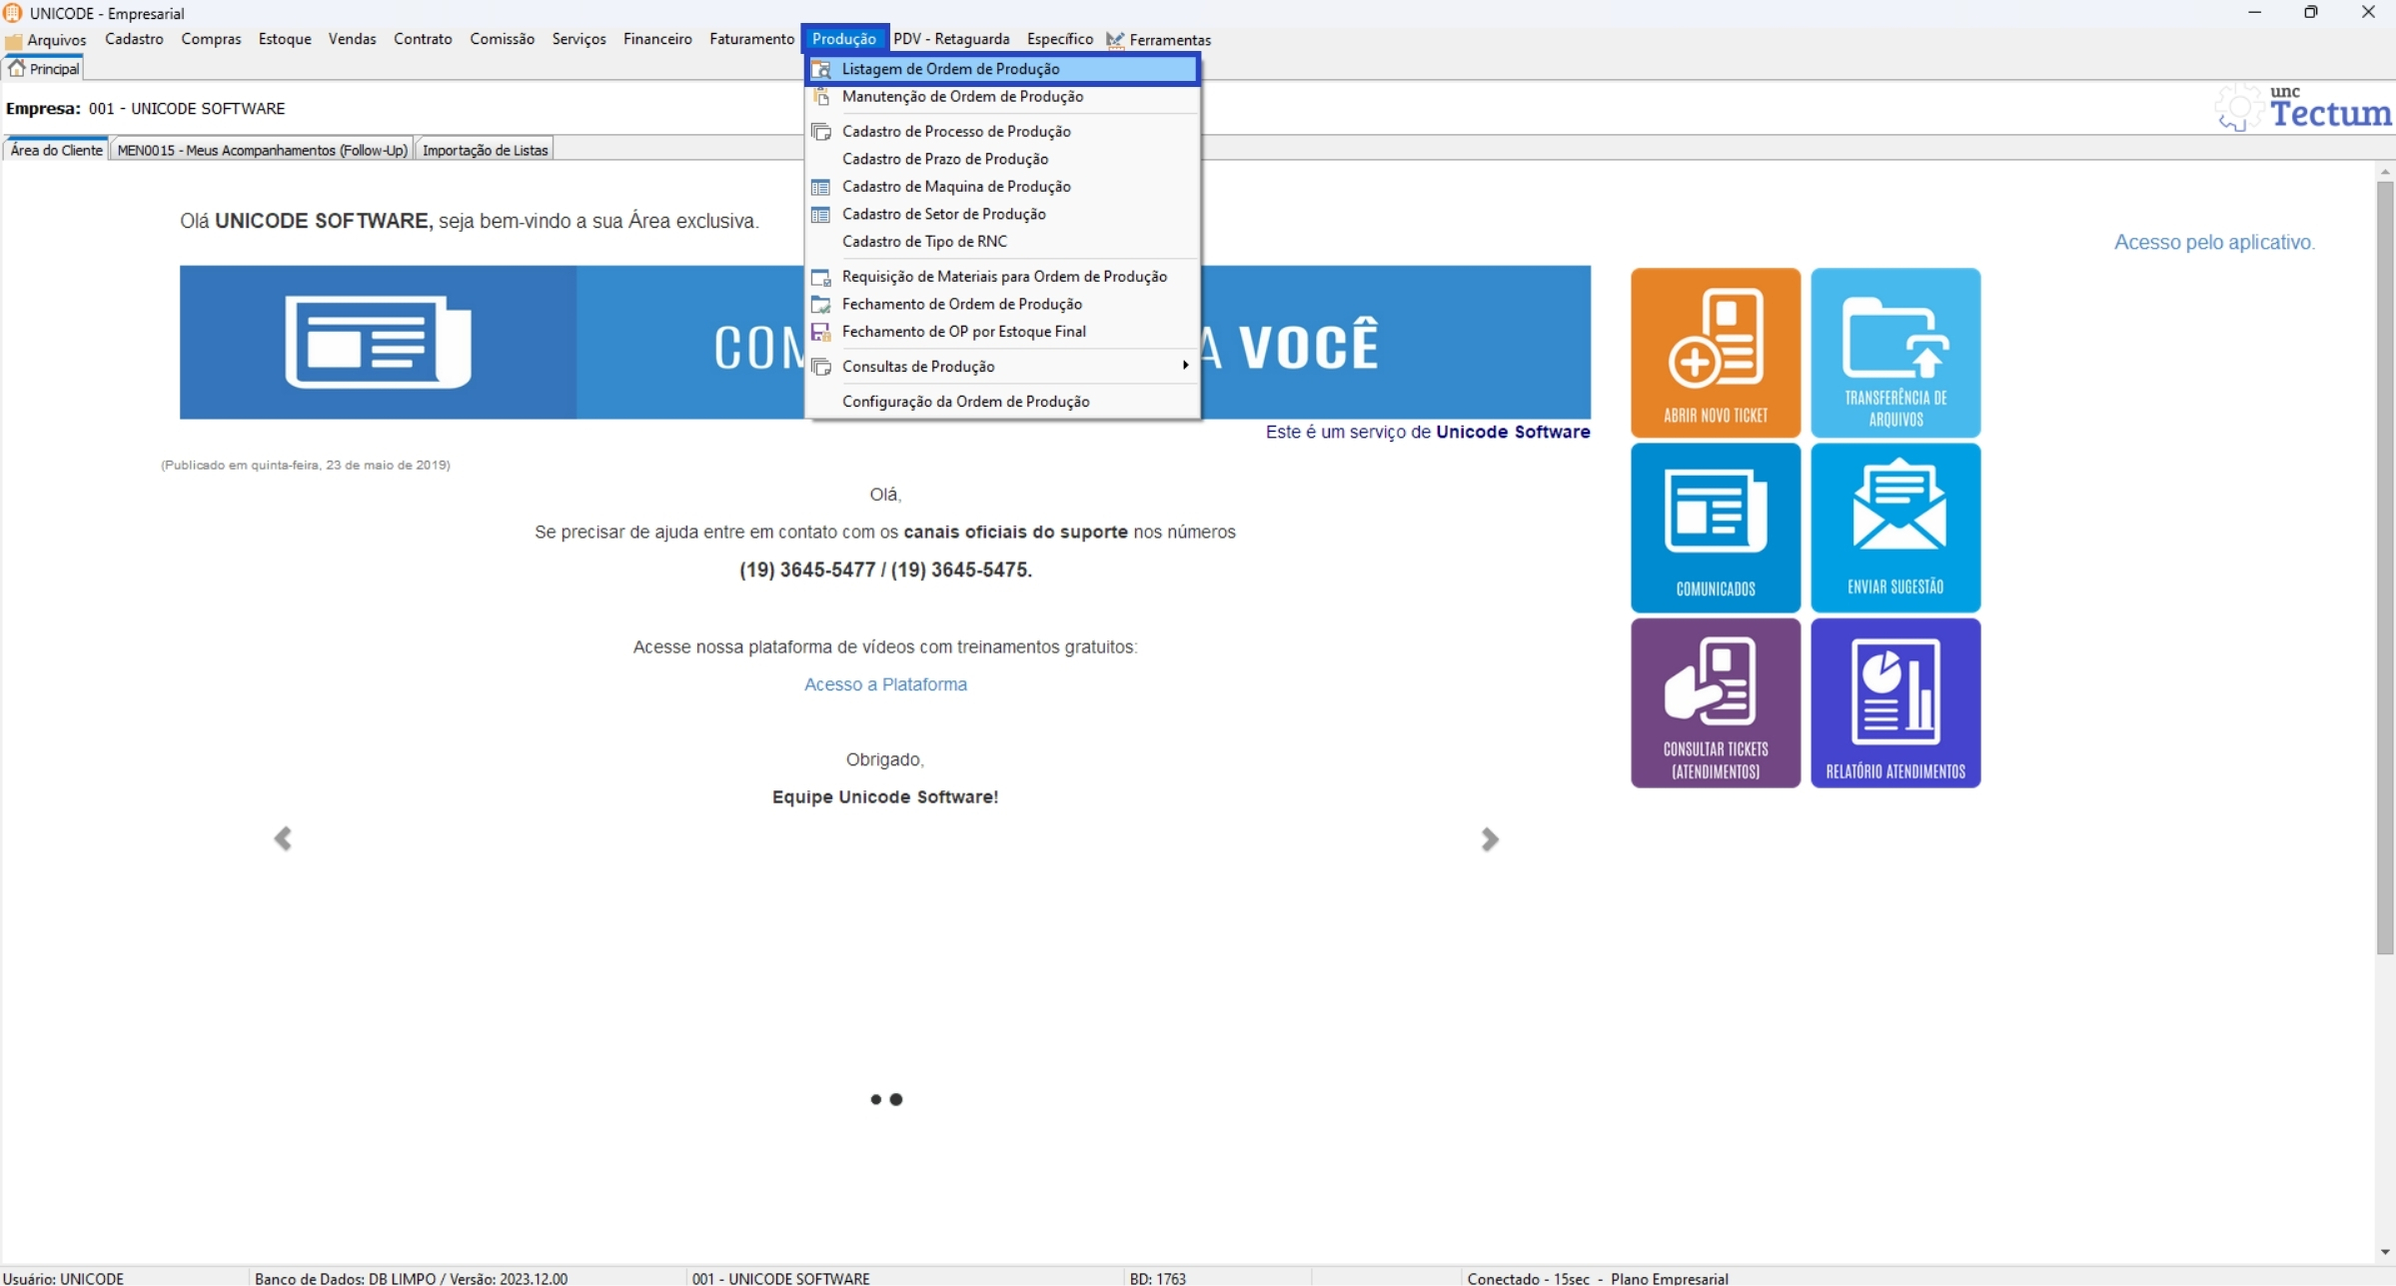Viewport: 2396px width, 1286px height.
Task: Click the vertical scrollbar down arrow
Action: [2384, 1252]
